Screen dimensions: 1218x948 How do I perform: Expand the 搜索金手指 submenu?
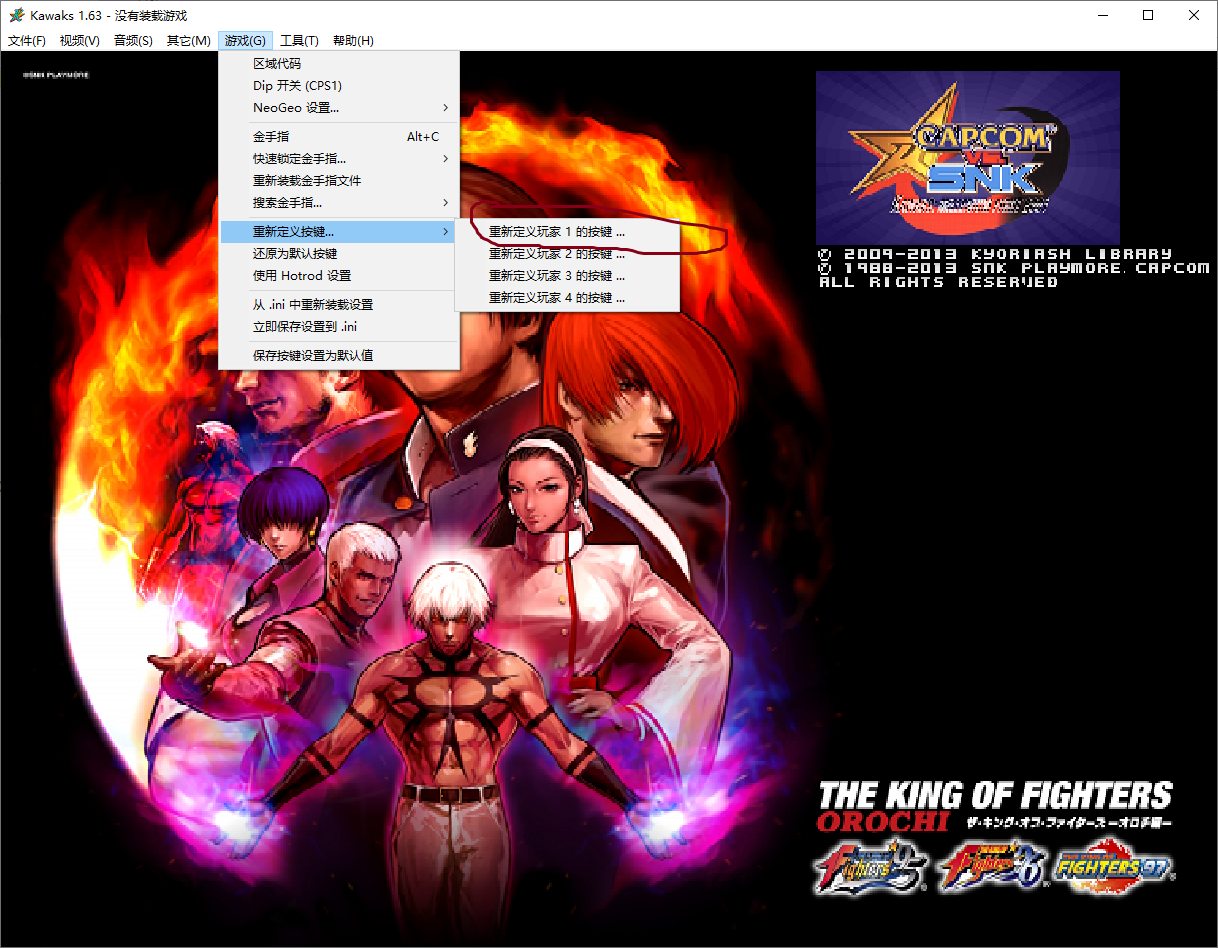click(x=288, y=203)
